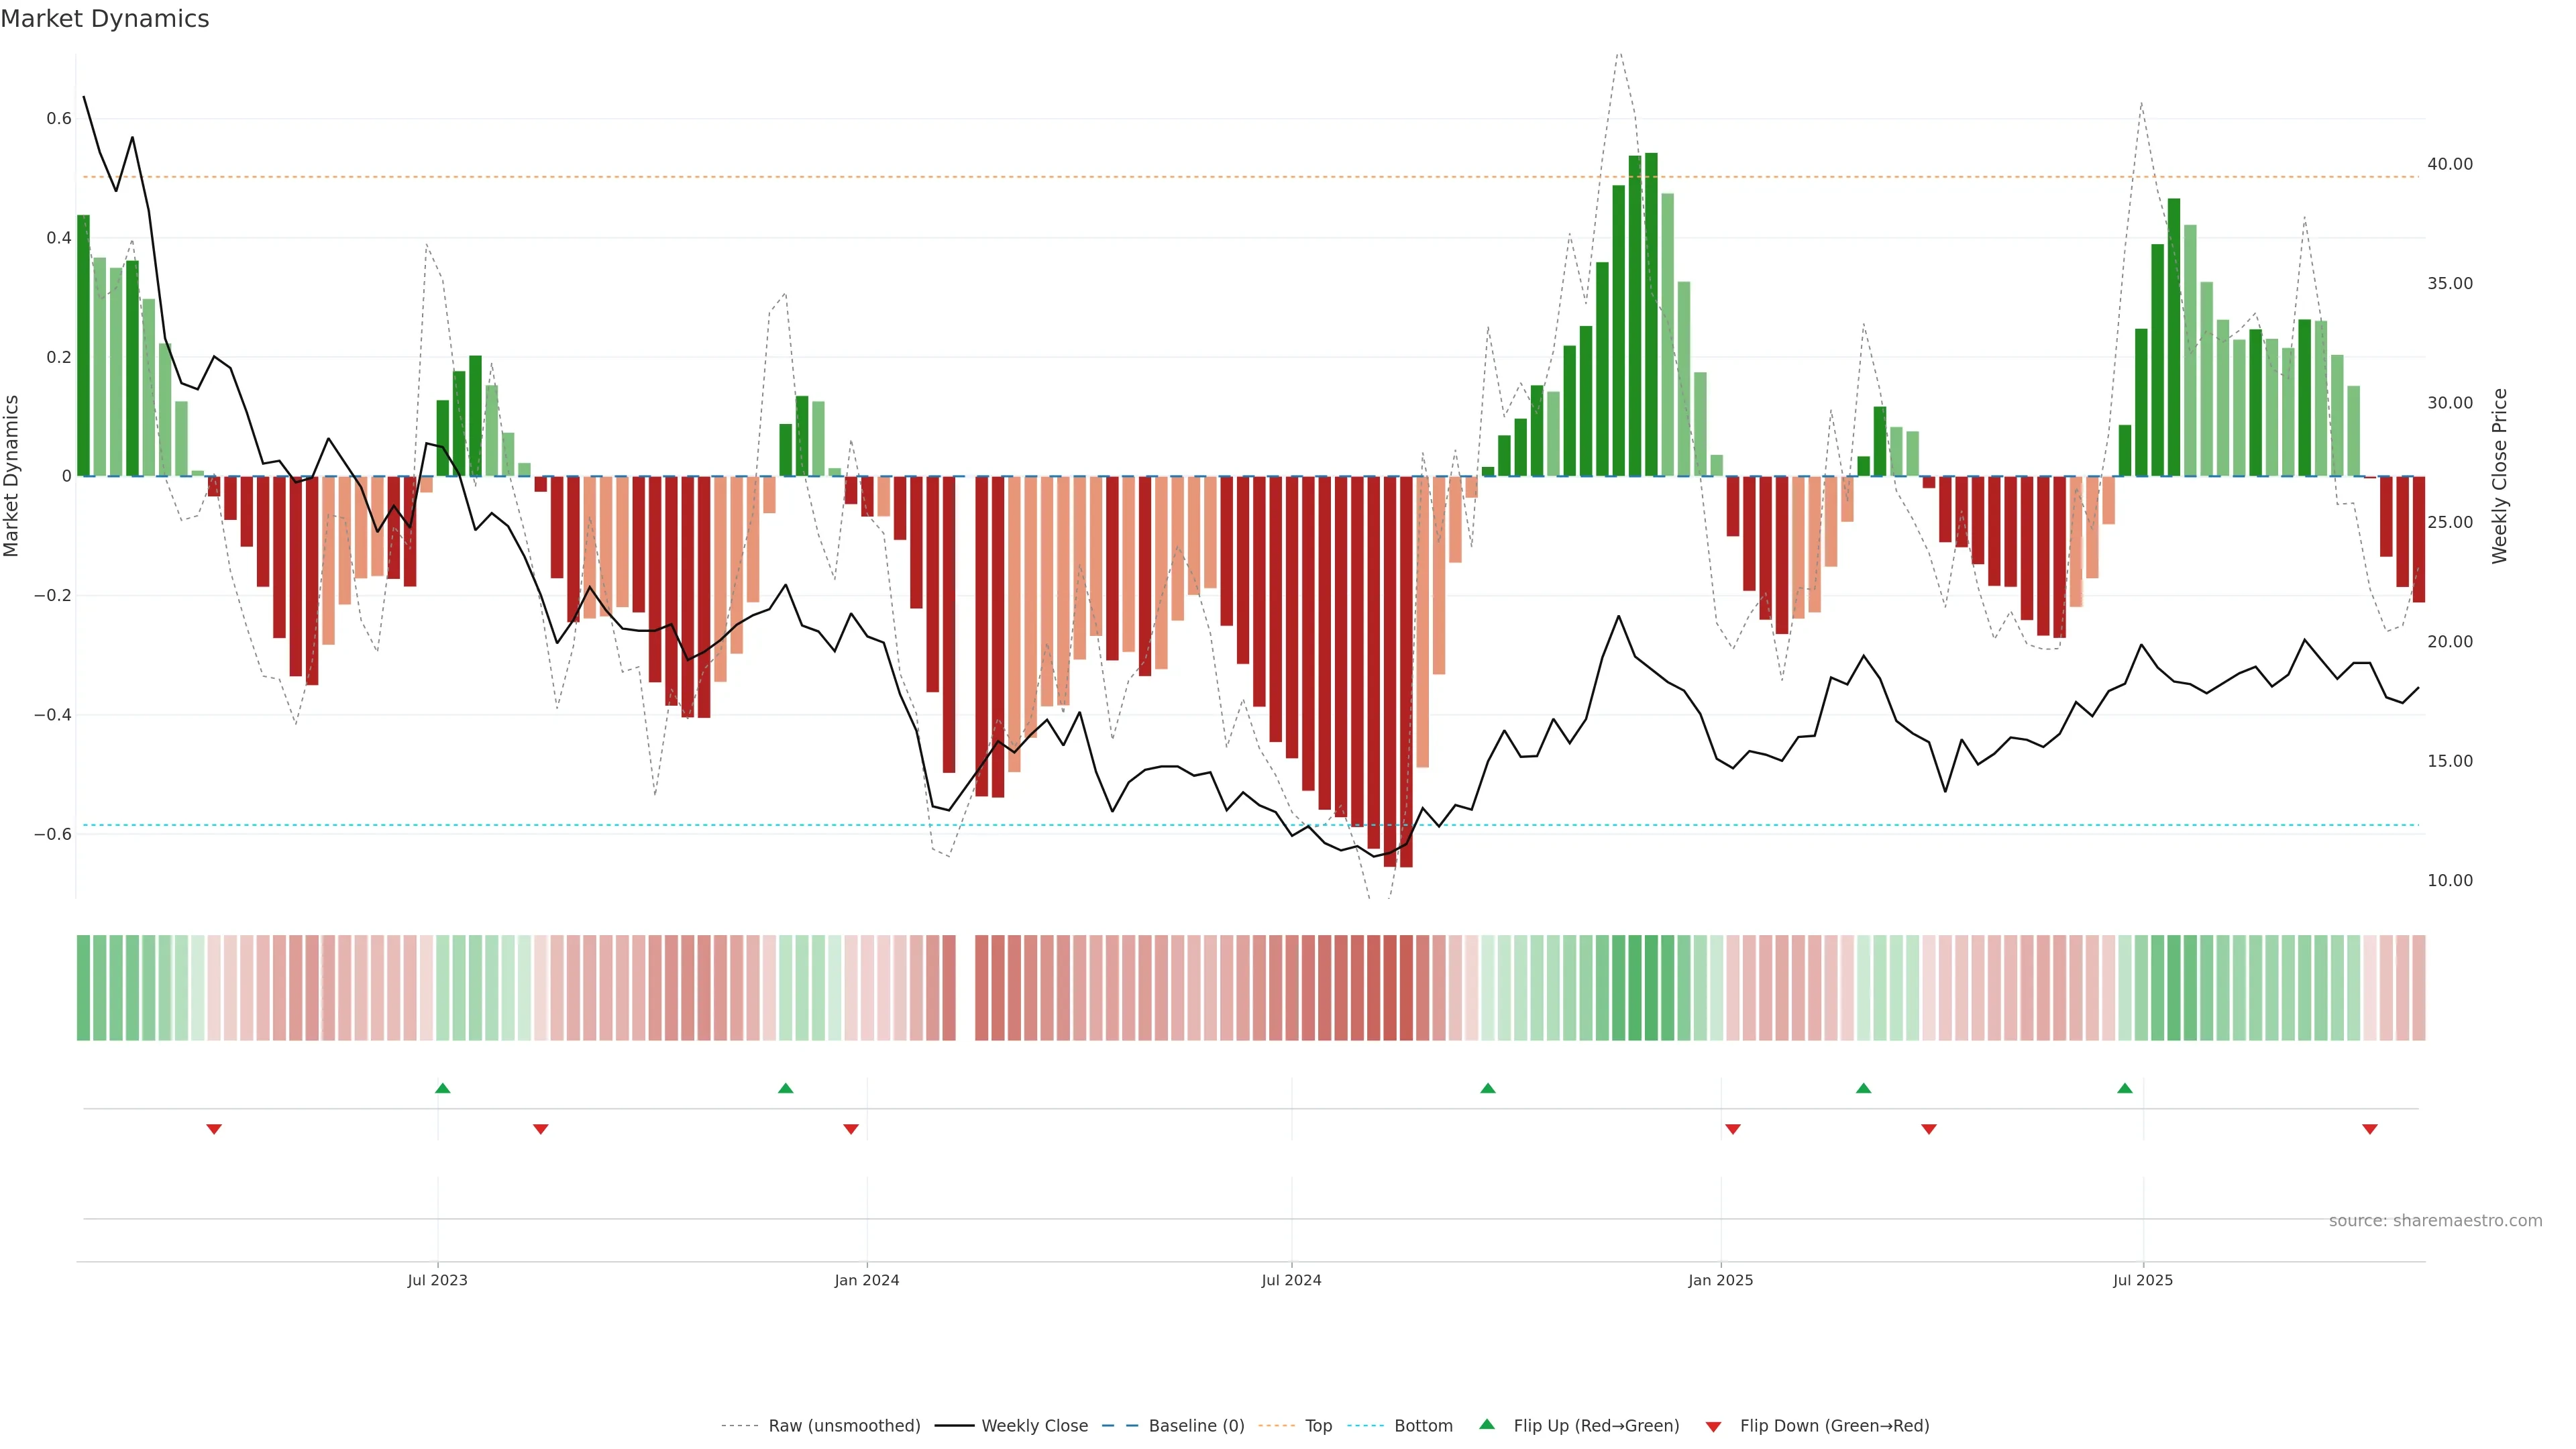Screen dimensions: 2576x1449
Task: Click the Jan 2025 x-axis label
Action: pos(1720,1280)
